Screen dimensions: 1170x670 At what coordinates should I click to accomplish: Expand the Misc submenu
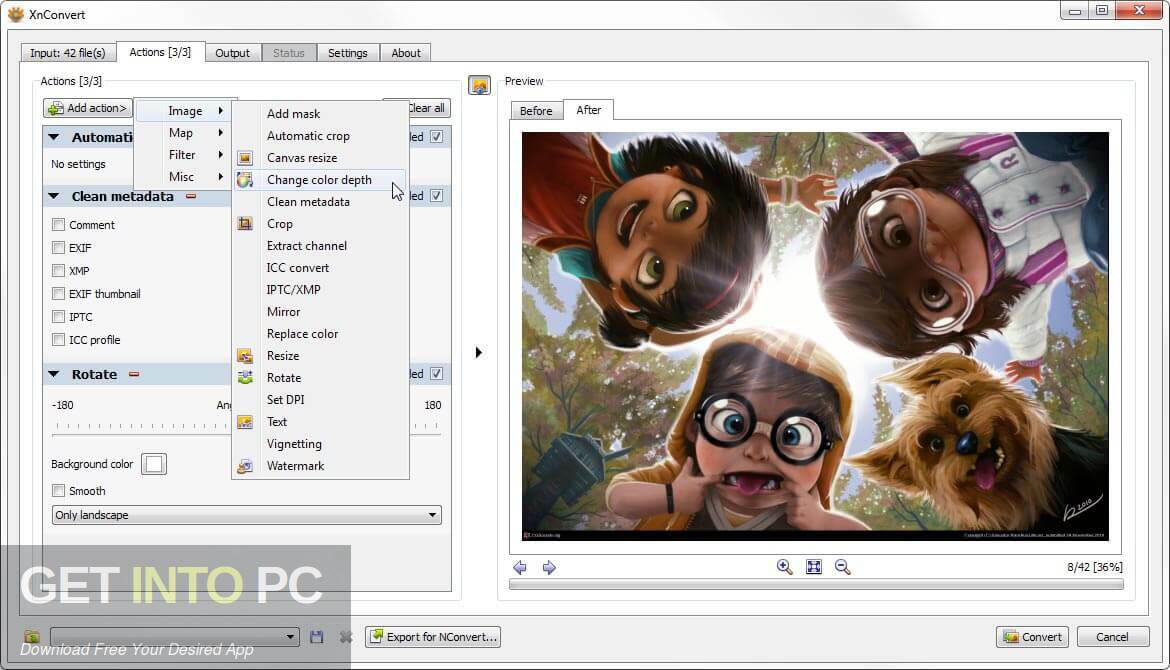click(183, 177)
